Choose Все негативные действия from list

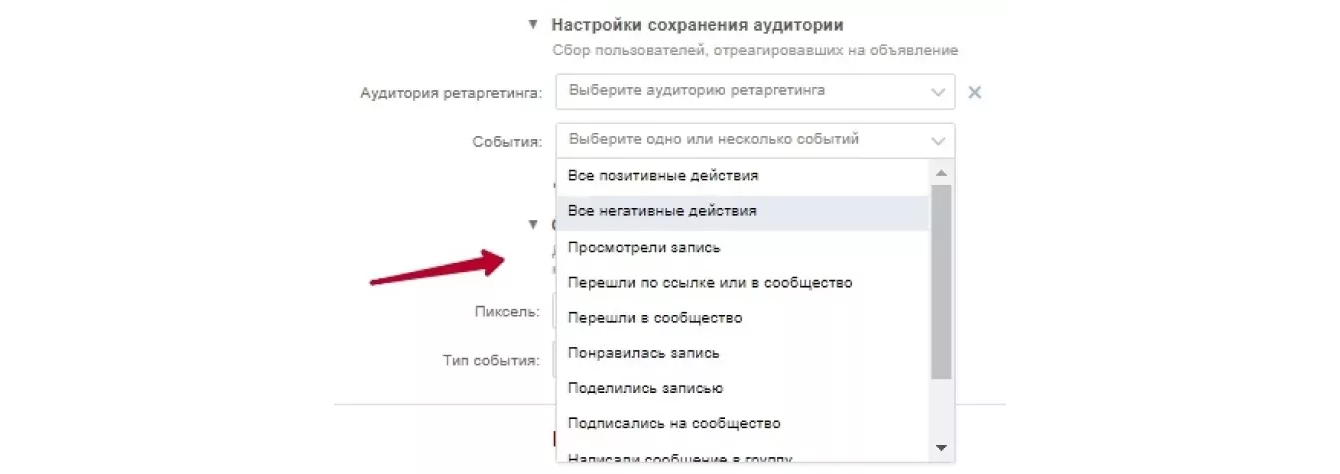[x=662, y=212]
